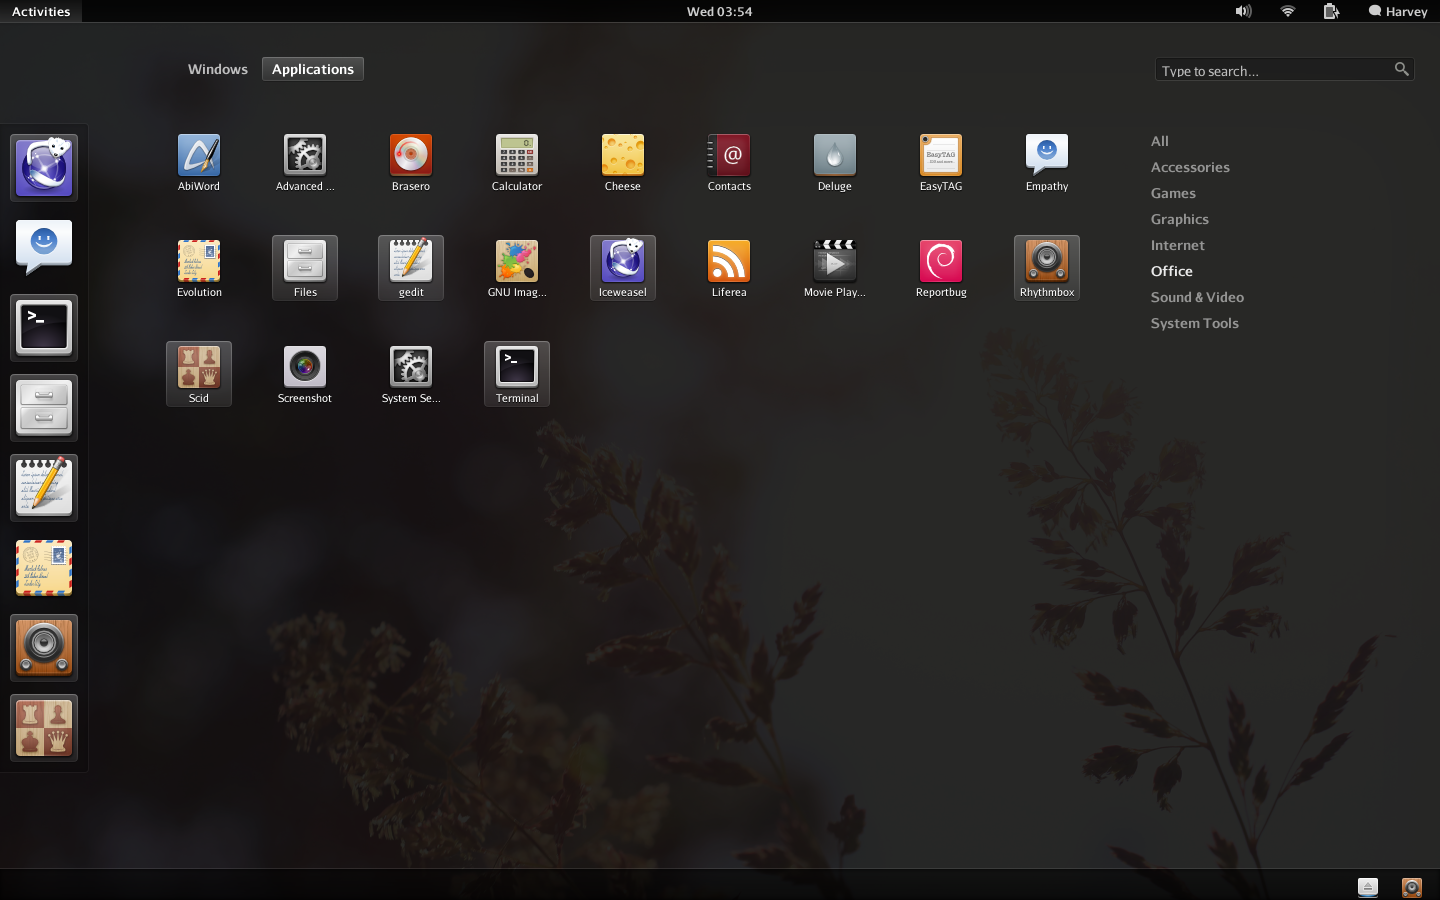Click the Empathy chat icon in the dash

point(44,248)
